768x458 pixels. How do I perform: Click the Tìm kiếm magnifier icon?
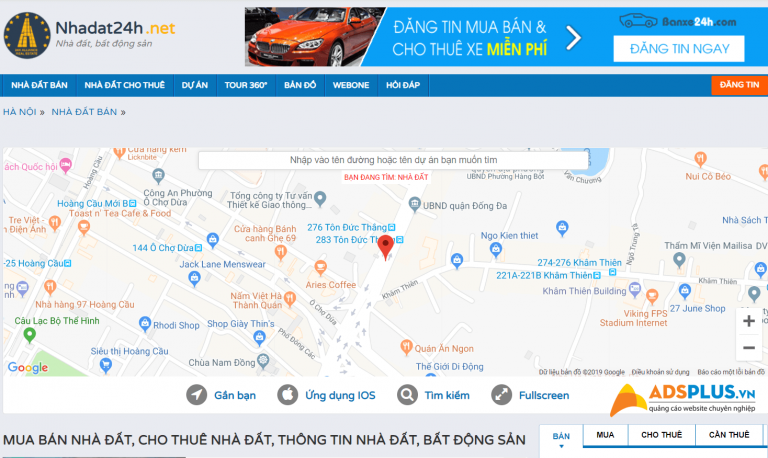pos(407,394)
